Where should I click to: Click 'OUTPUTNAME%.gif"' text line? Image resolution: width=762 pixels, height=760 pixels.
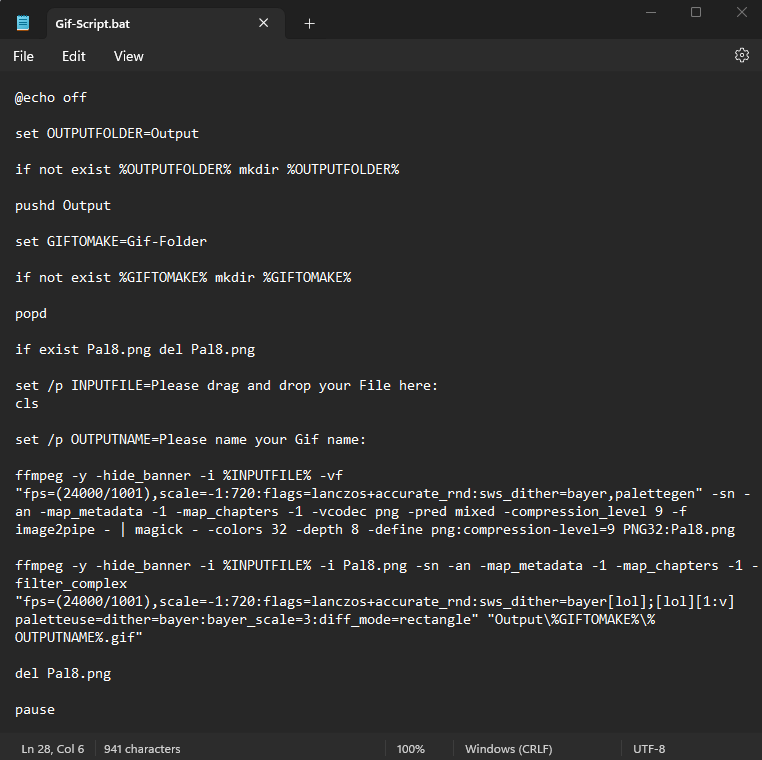pyautogui.click(x=79, y=637)
